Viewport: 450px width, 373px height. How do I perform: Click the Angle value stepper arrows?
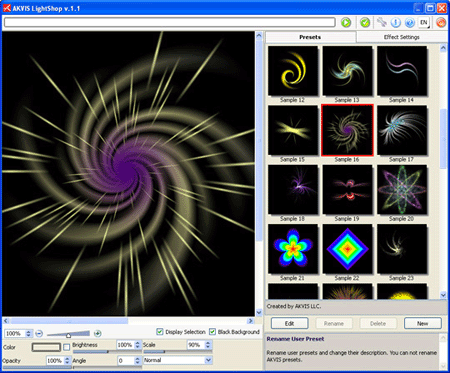click(x=138, y=361)
